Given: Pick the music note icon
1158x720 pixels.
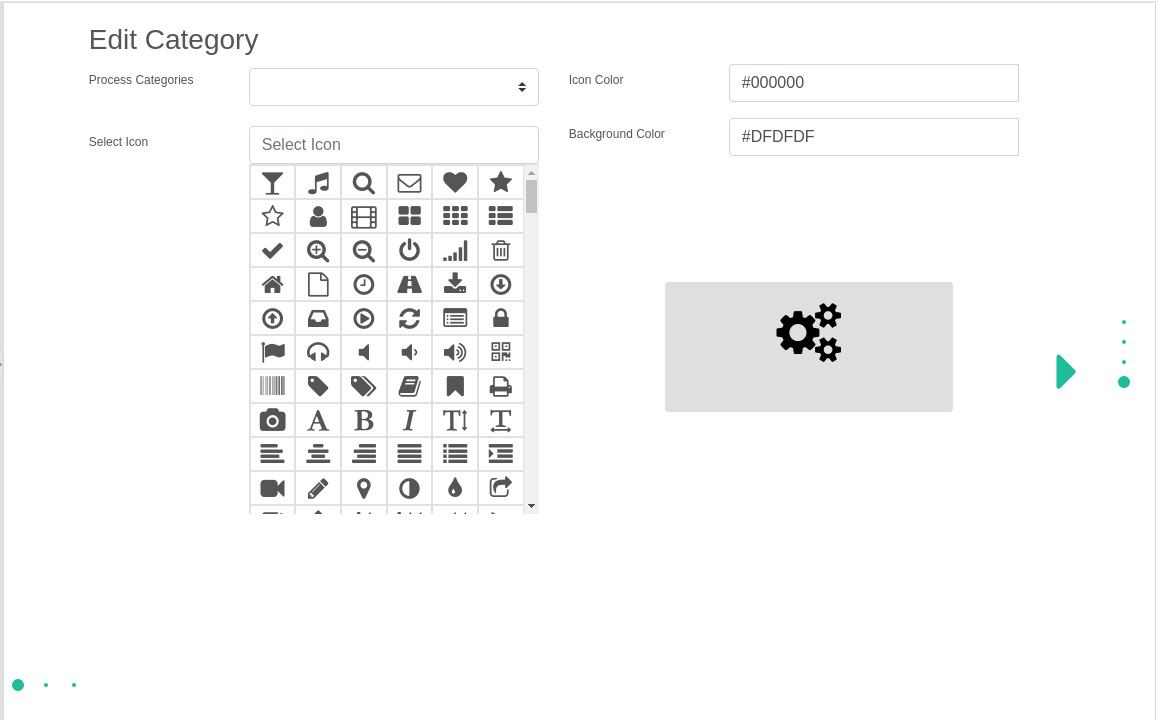Looking at the screenshot, I should (x=318, y=182).
